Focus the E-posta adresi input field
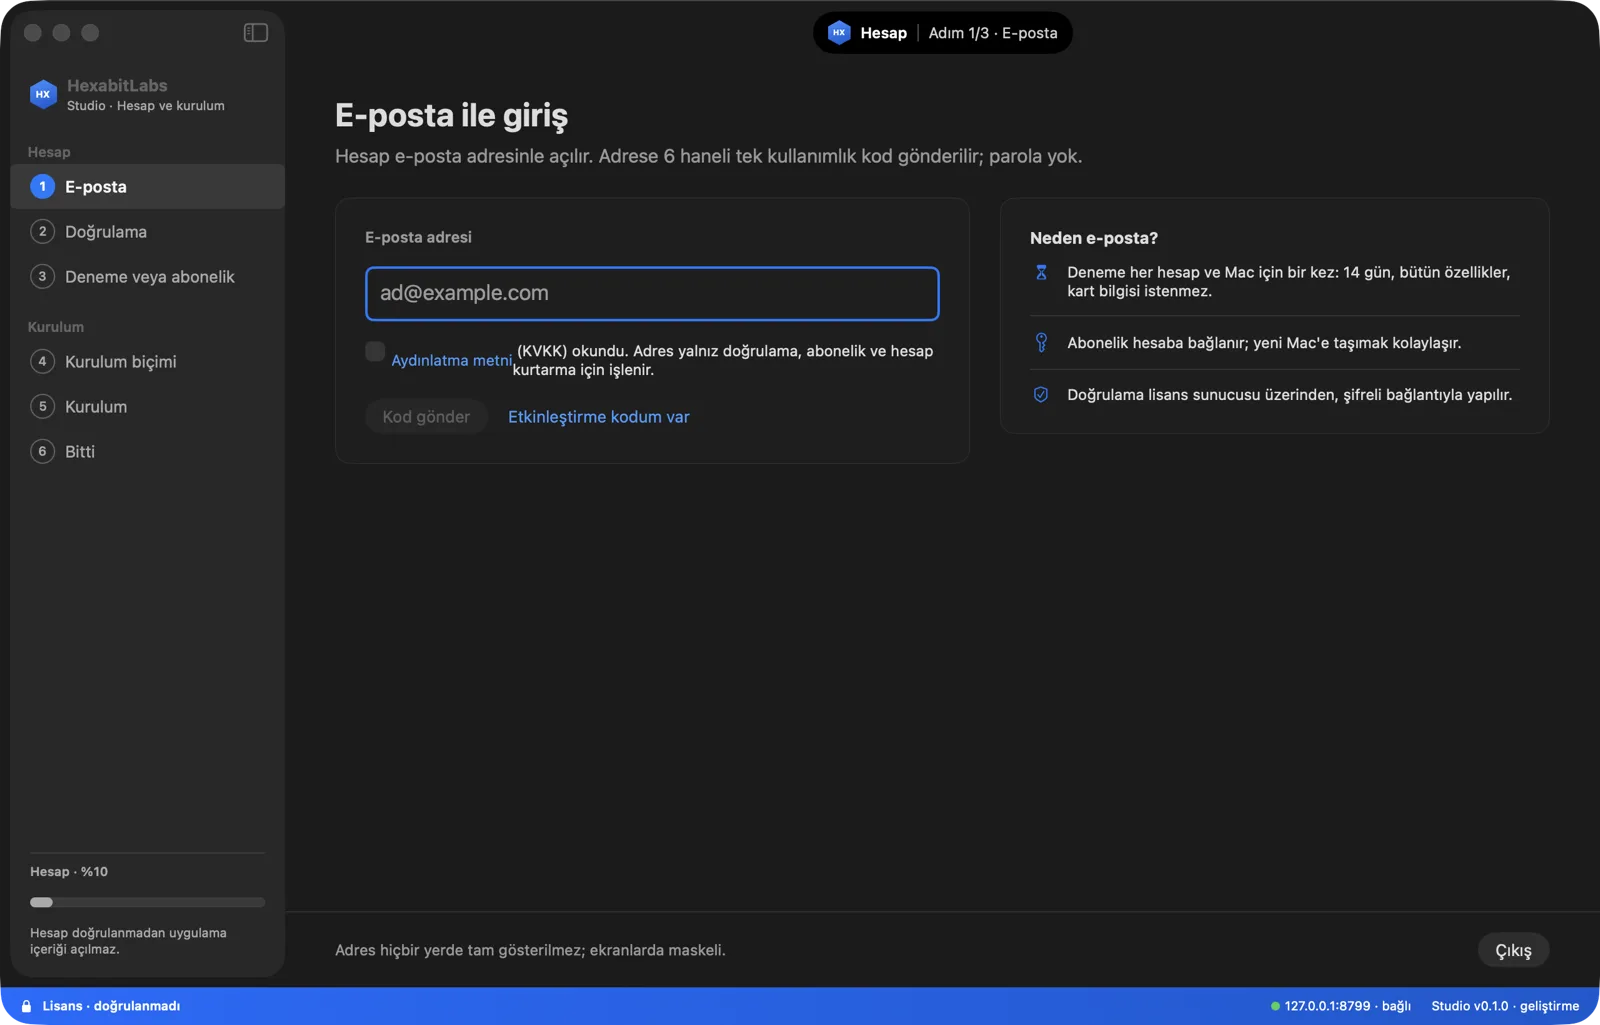The width and height of the screenshot is (1600, 1025). point(652,294)
